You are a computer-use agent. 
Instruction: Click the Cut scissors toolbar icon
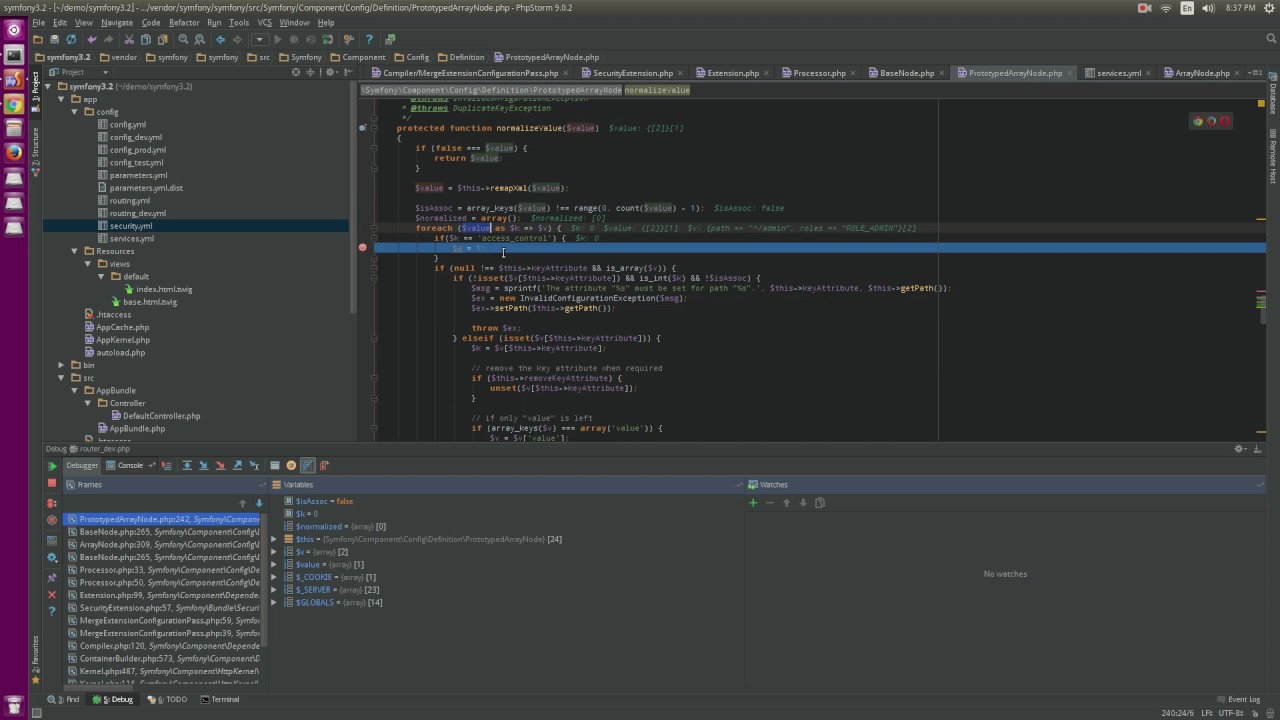[x=129, y=40]
